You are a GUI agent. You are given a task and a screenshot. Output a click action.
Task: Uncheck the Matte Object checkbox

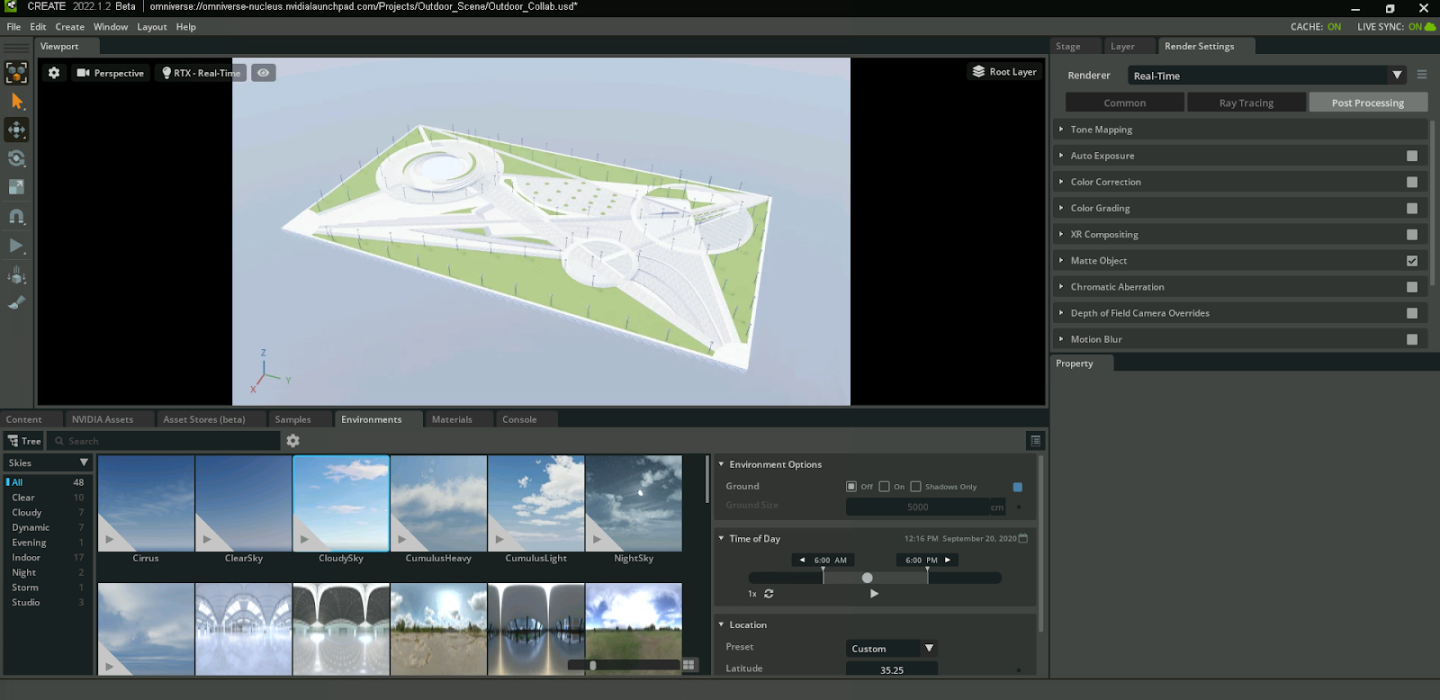click(x=1412, y=261)
